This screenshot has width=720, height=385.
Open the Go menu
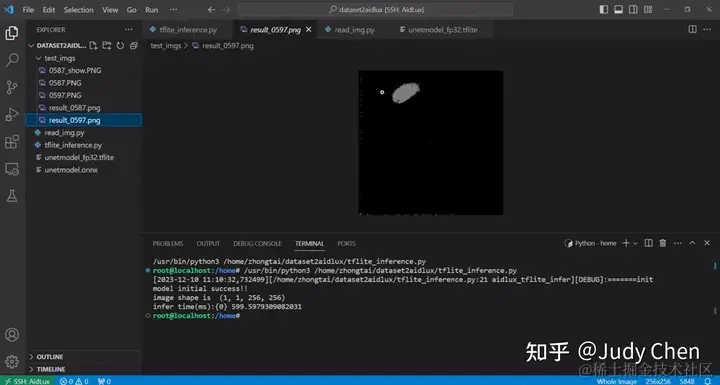[131, 10]
